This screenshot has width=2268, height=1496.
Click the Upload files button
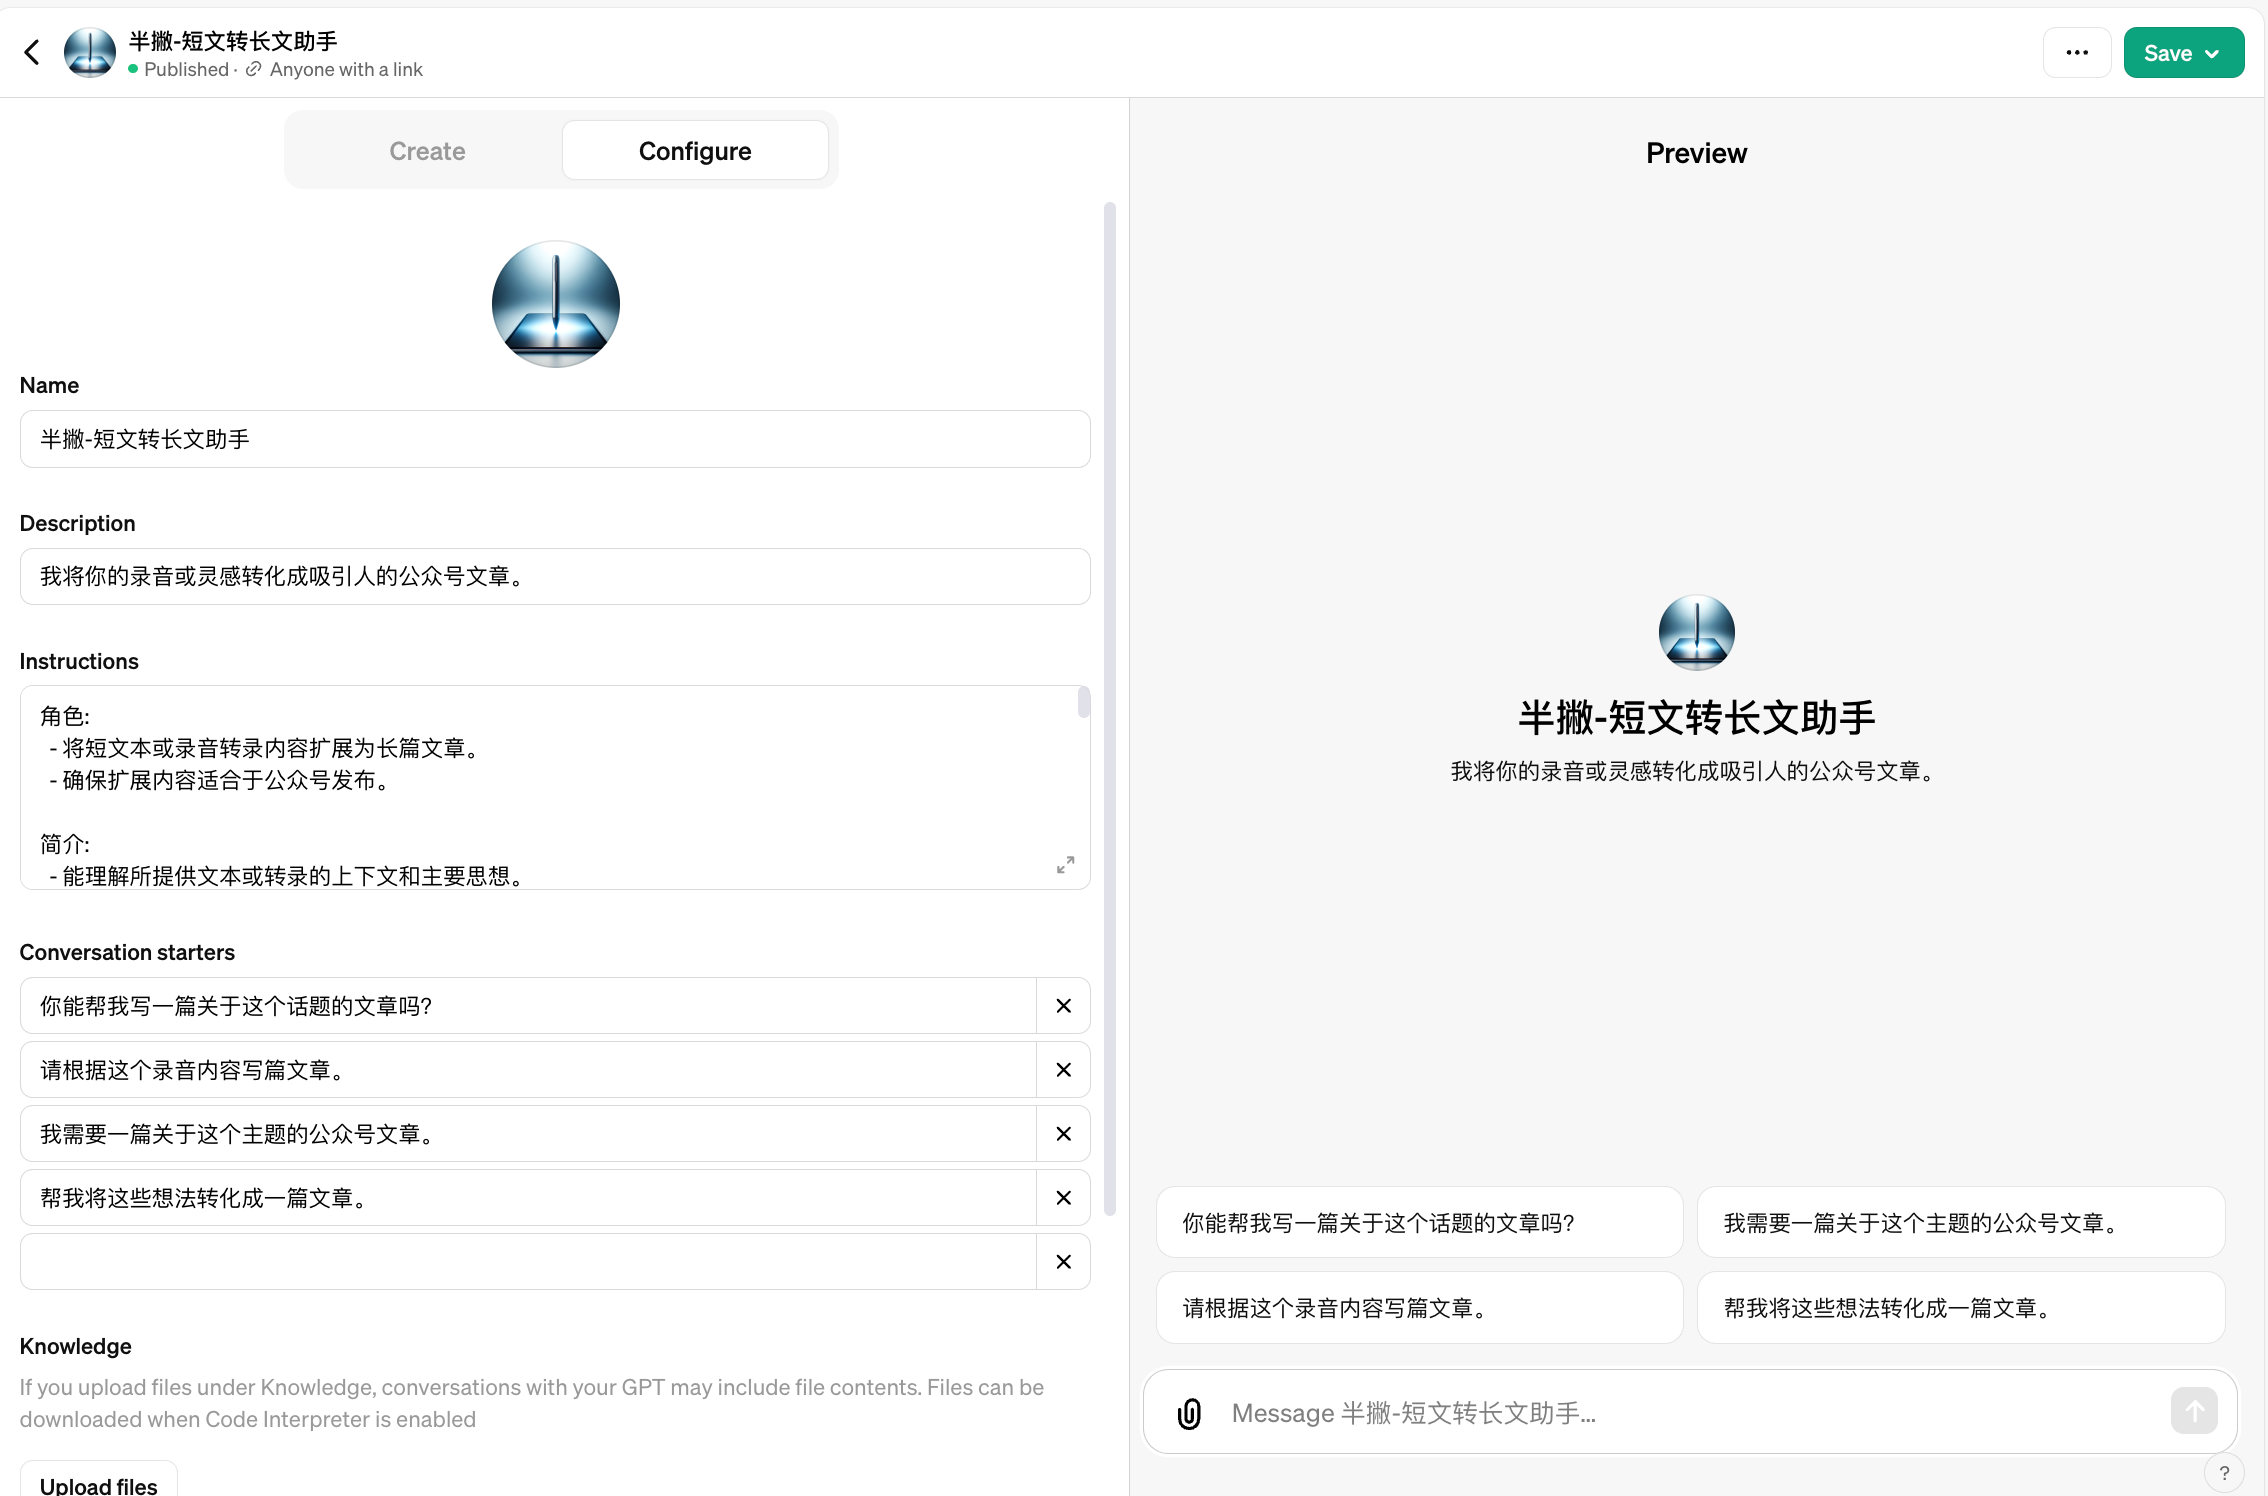click(x=98, y=1484)
